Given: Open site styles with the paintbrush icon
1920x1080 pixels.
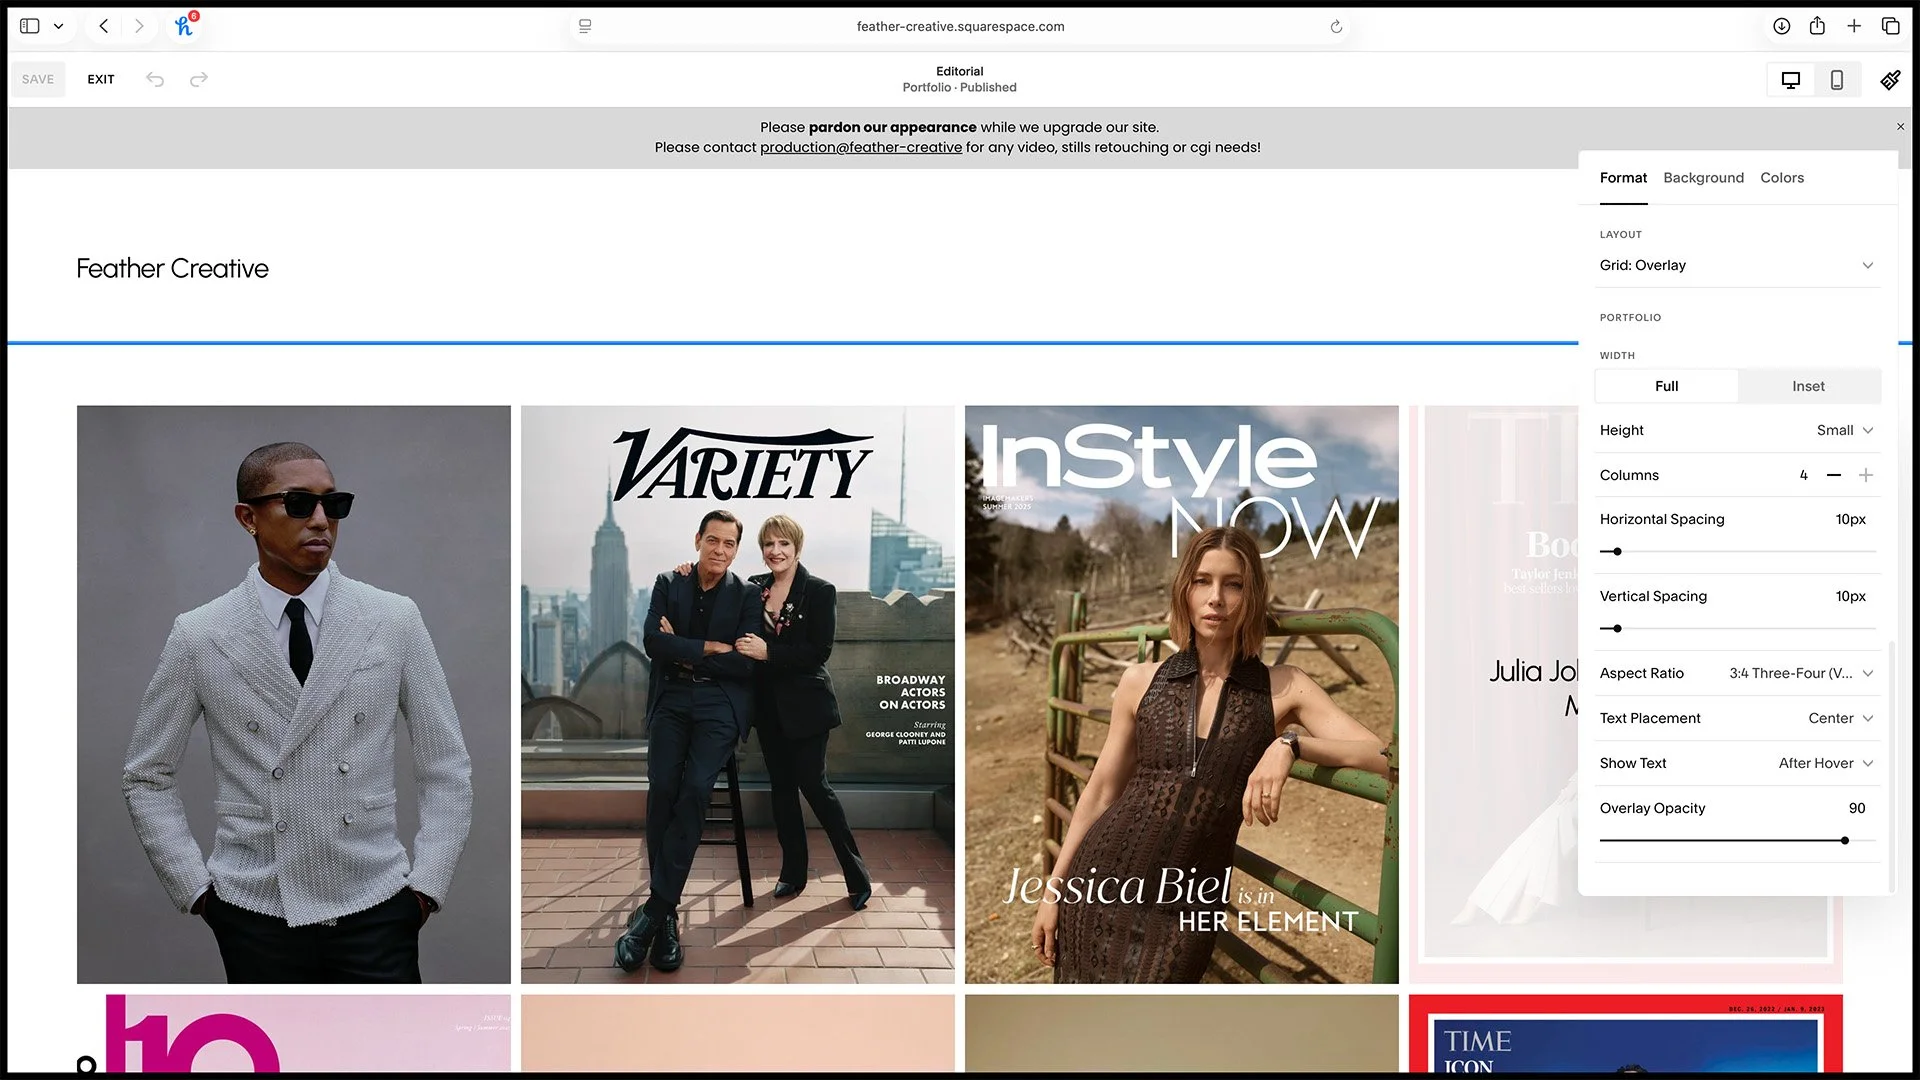Looking at the screenshot, I should (x=1890, y=79).
